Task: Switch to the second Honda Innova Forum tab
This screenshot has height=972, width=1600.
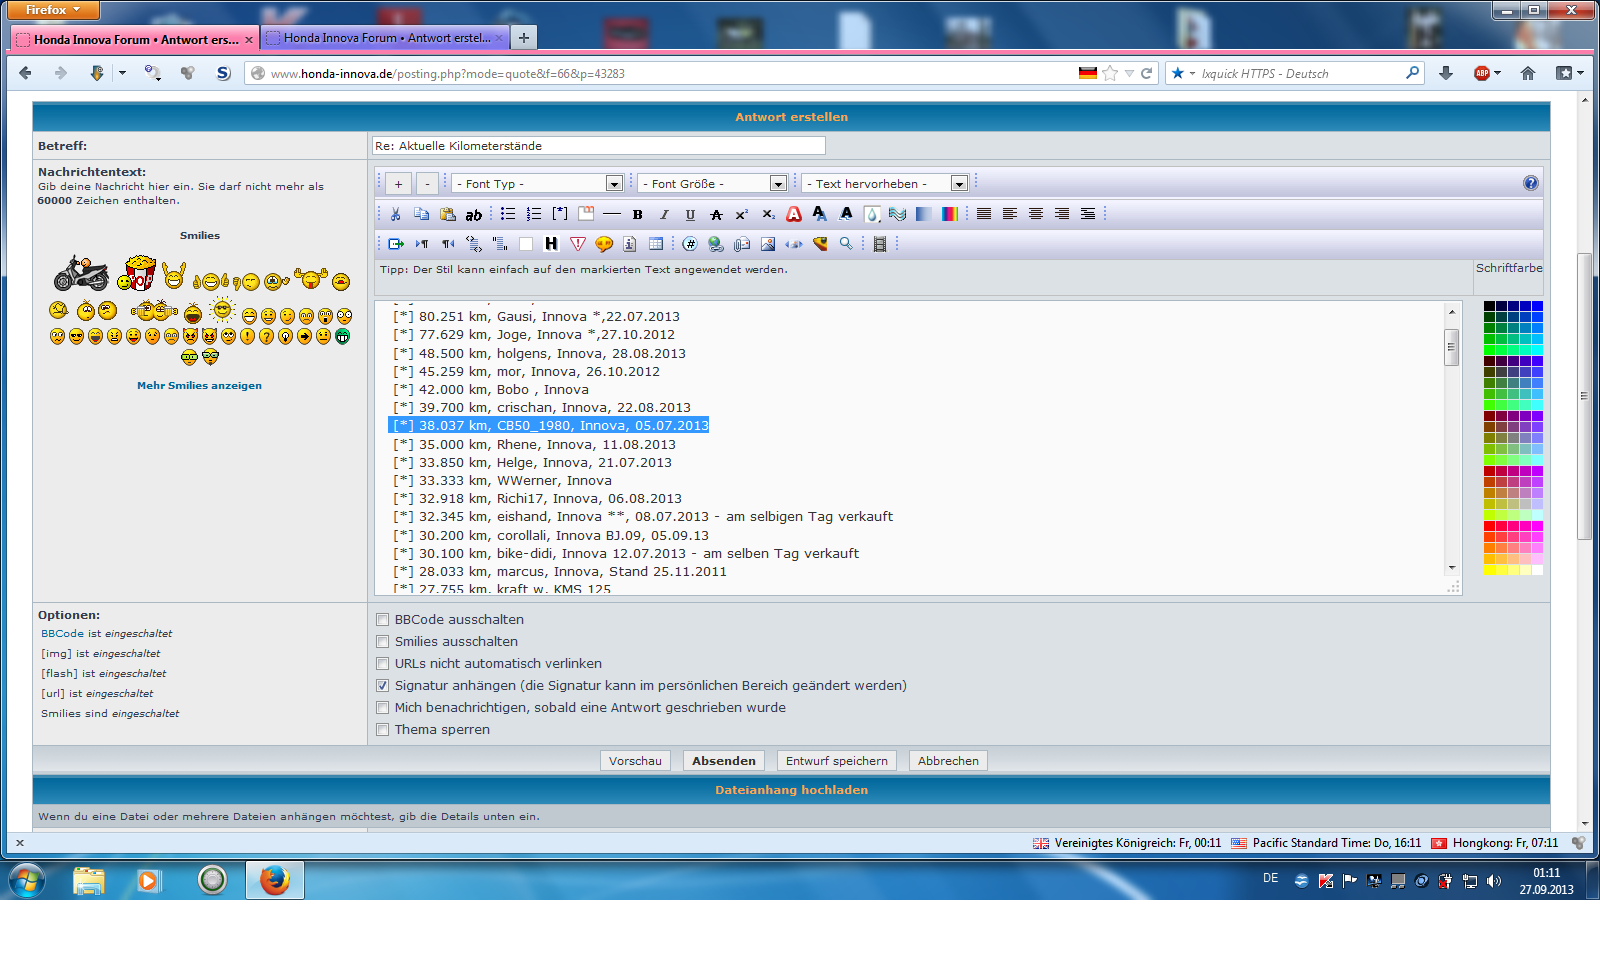Action: click(386, 38)
